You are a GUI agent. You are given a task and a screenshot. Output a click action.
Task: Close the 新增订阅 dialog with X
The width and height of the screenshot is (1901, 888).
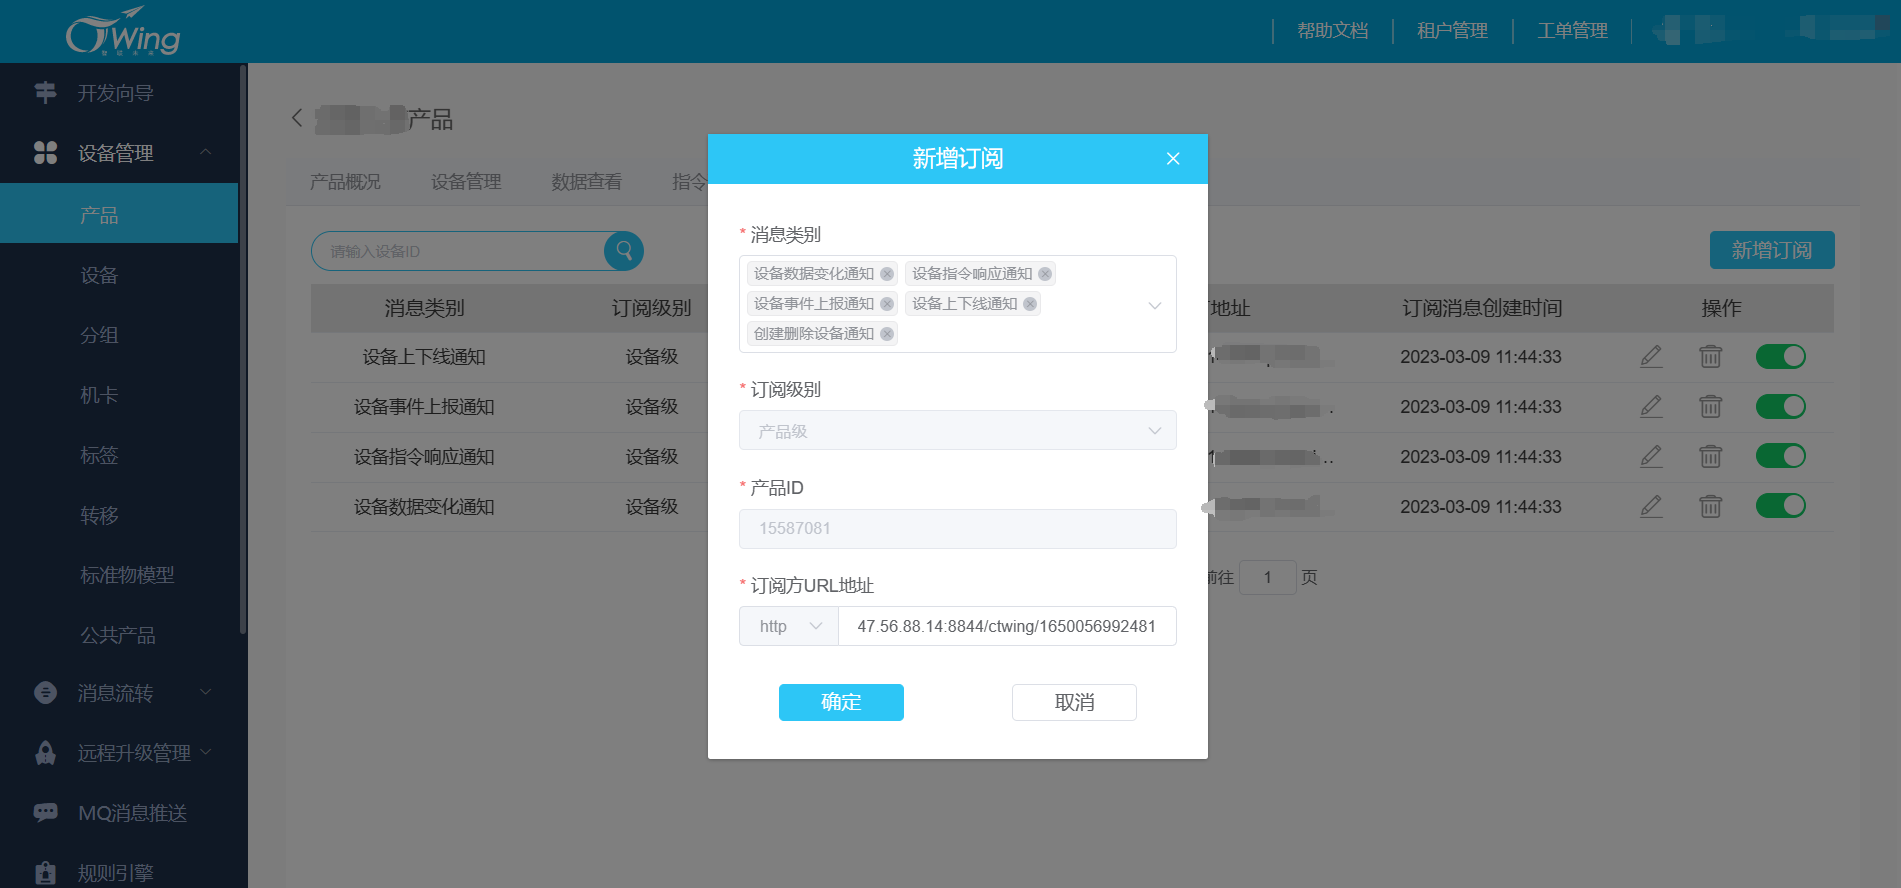[1173, 159]
